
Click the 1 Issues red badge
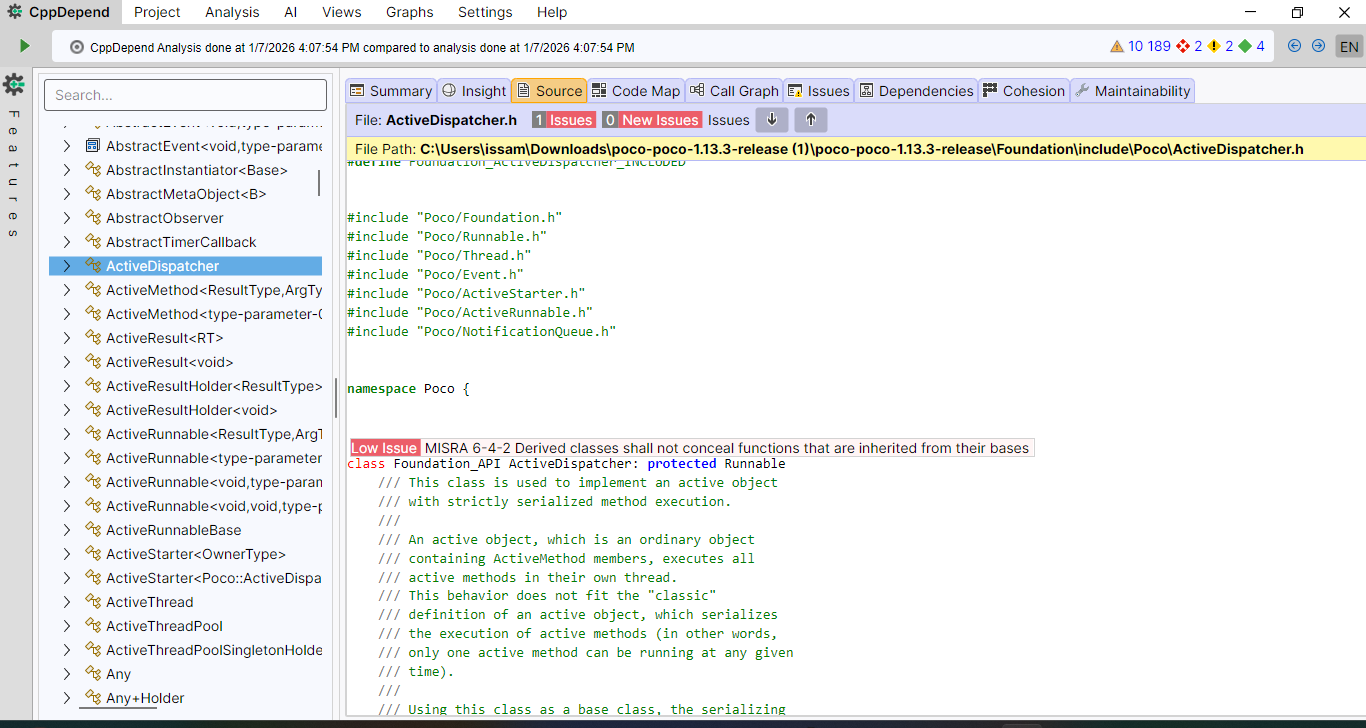[x=563, y=119]
